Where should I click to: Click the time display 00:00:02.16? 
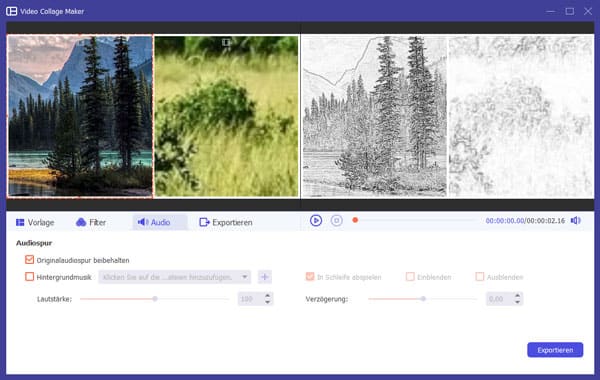tap(546, 221)
